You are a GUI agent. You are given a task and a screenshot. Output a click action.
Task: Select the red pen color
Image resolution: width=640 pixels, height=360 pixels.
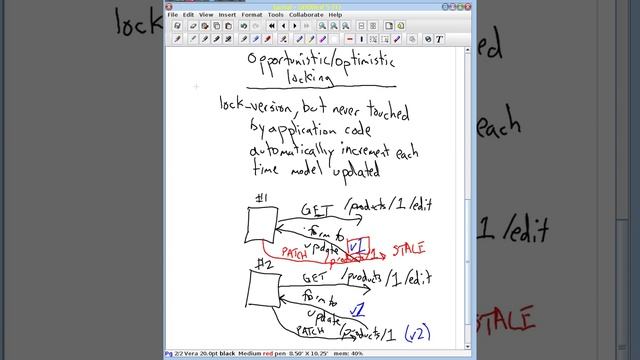(267, 39)
